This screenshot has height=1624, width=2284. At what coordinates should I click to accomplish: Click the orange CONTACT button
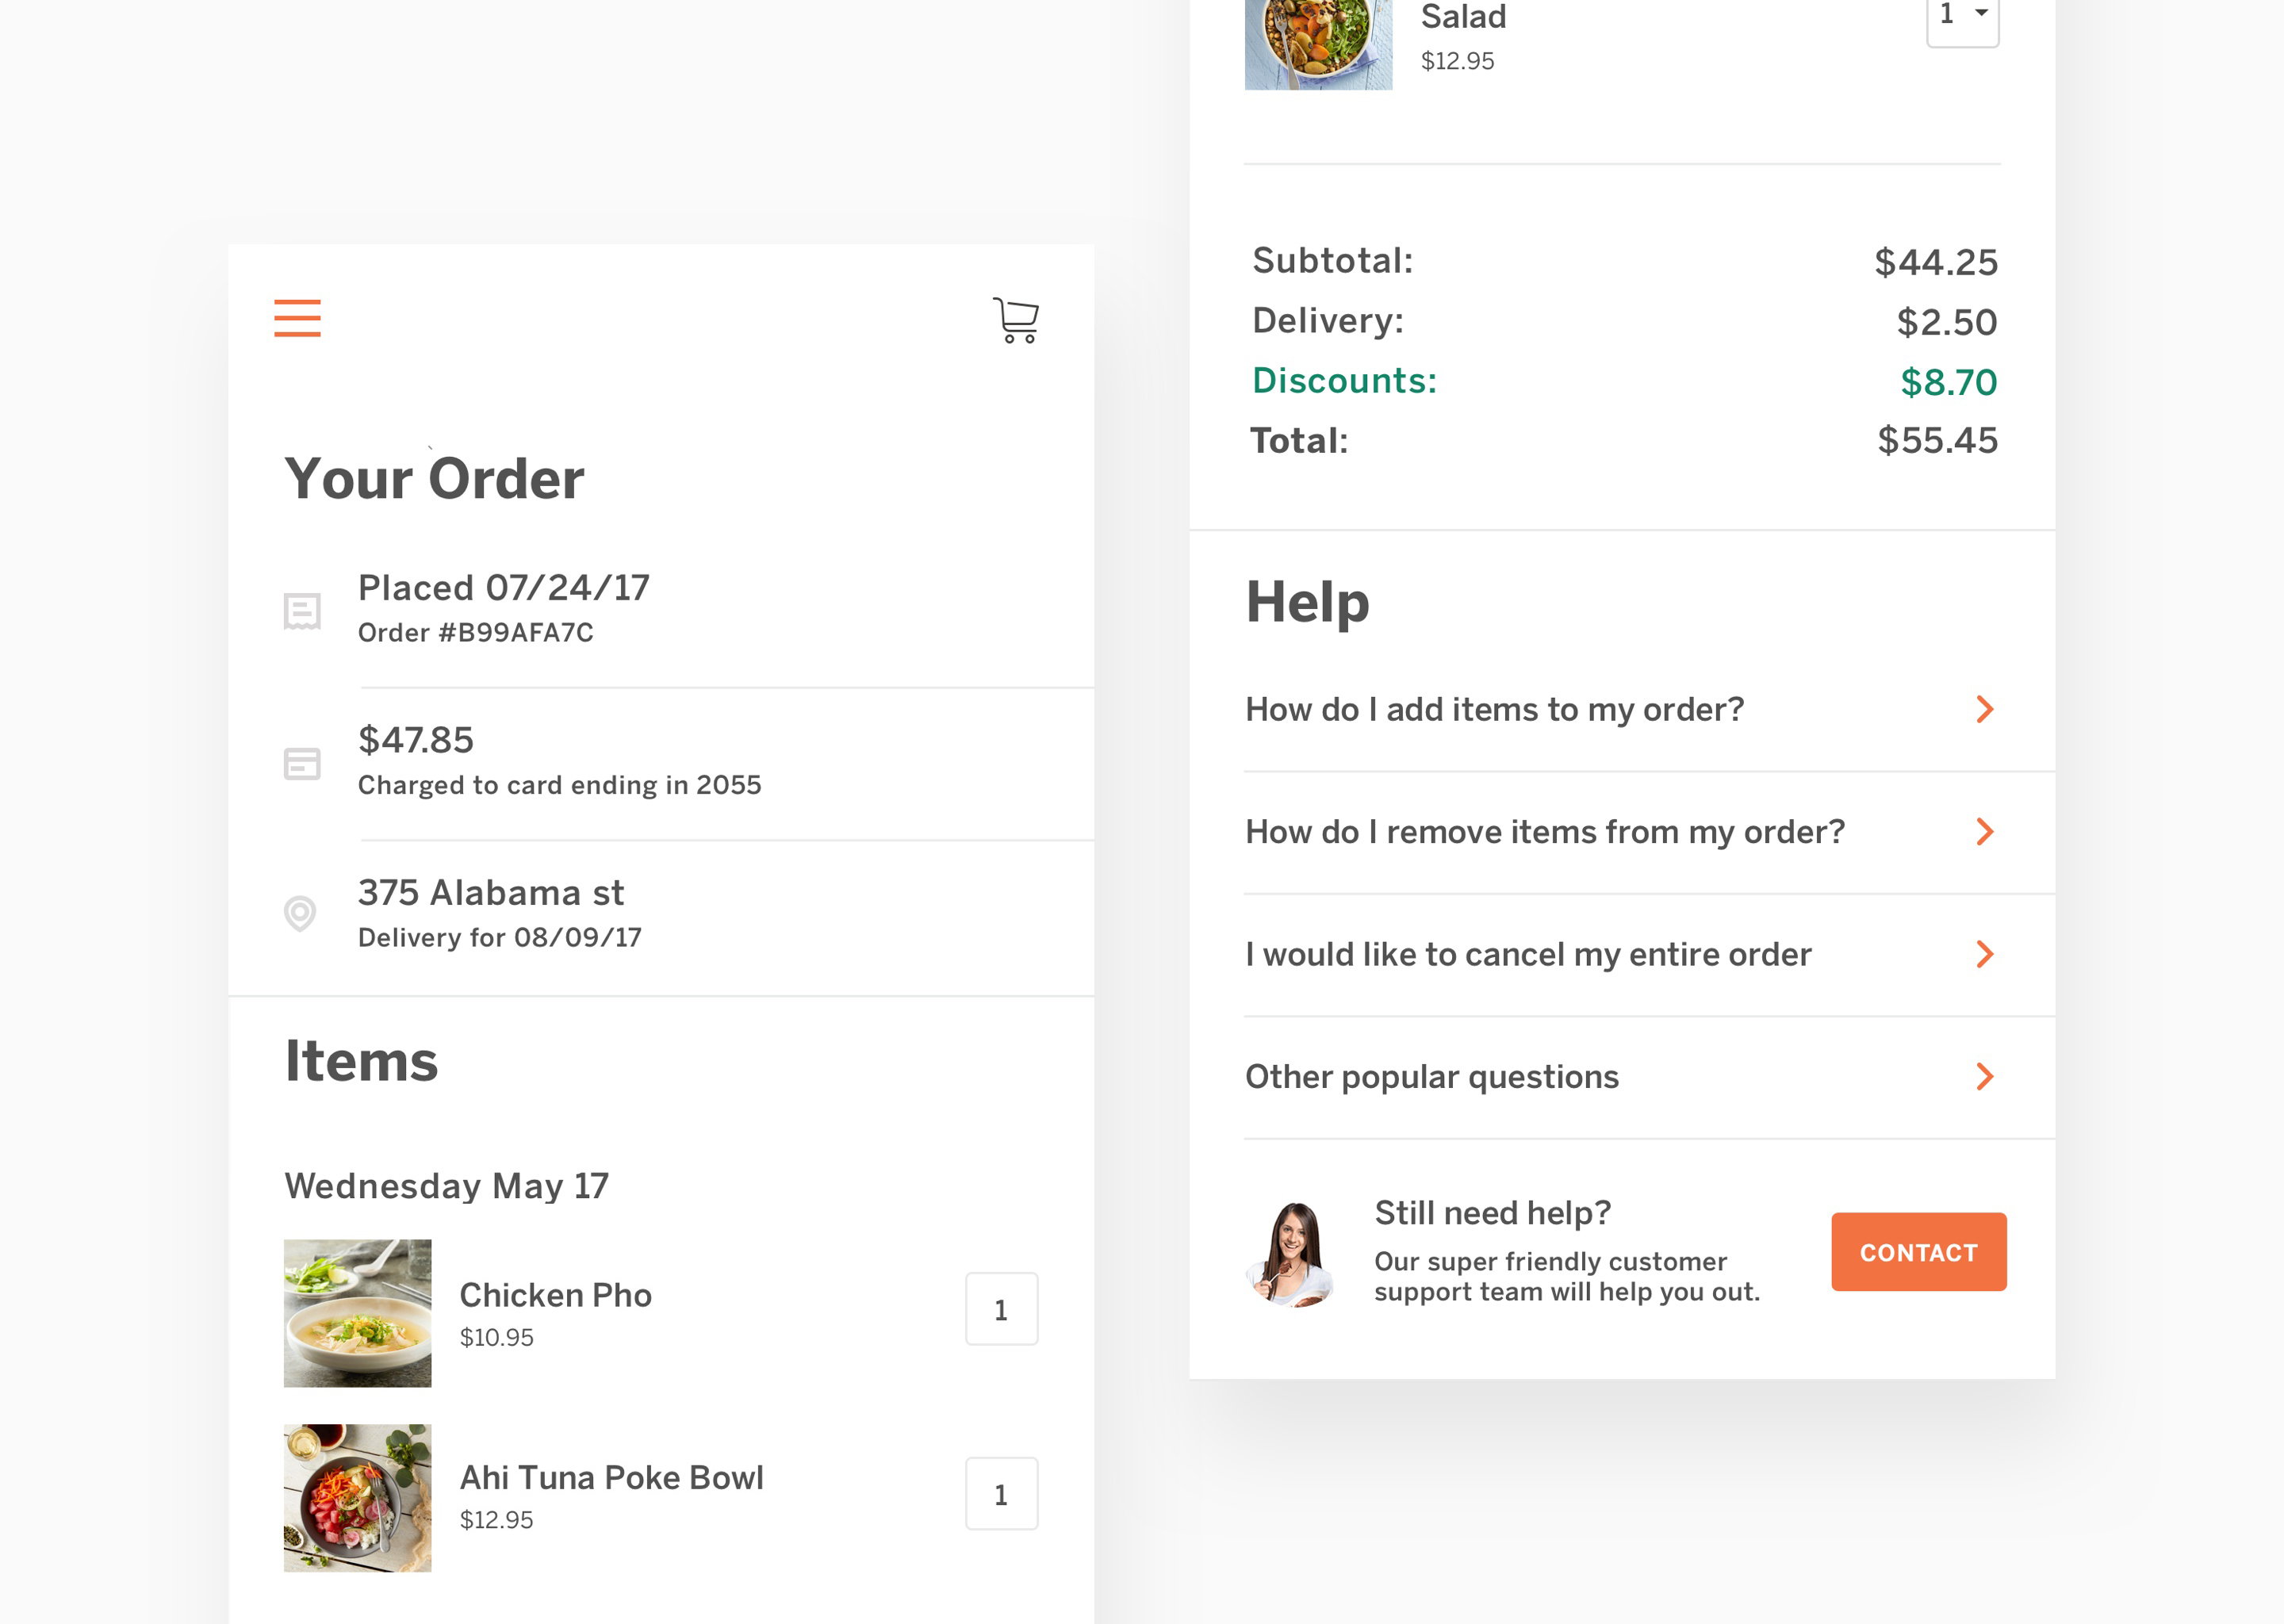coord(1919,1252)
